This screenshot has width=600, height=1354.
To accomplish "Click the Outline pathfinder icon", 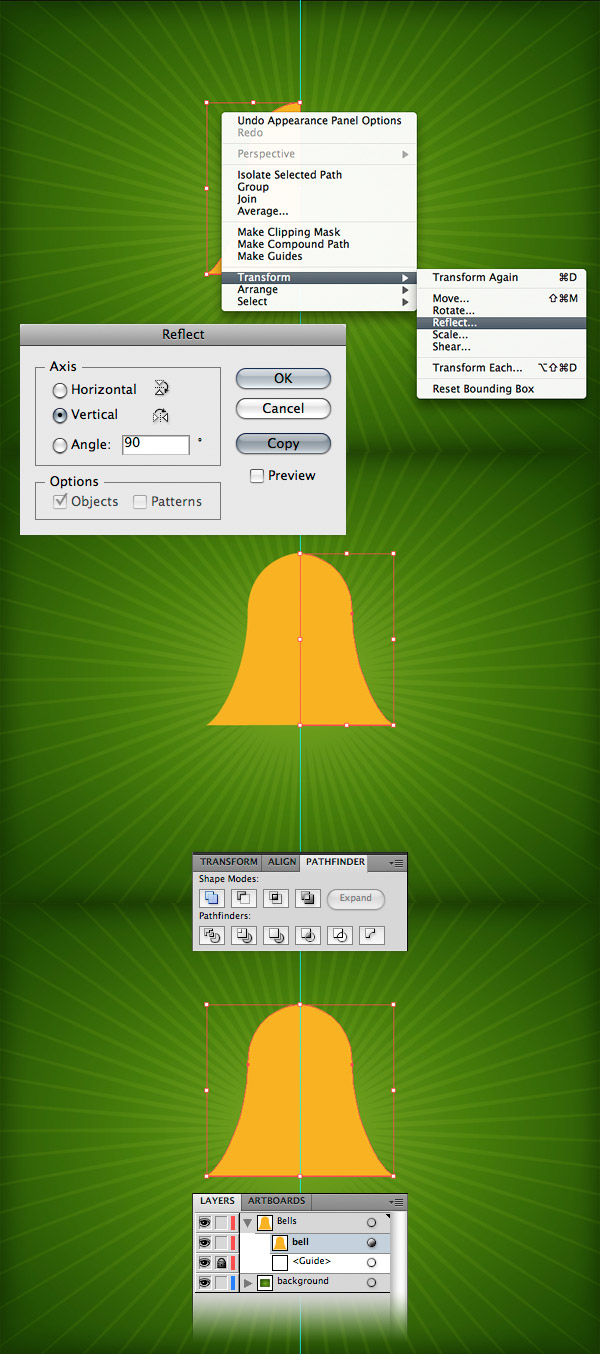I will pyautogui.click(x=340, y=935).
